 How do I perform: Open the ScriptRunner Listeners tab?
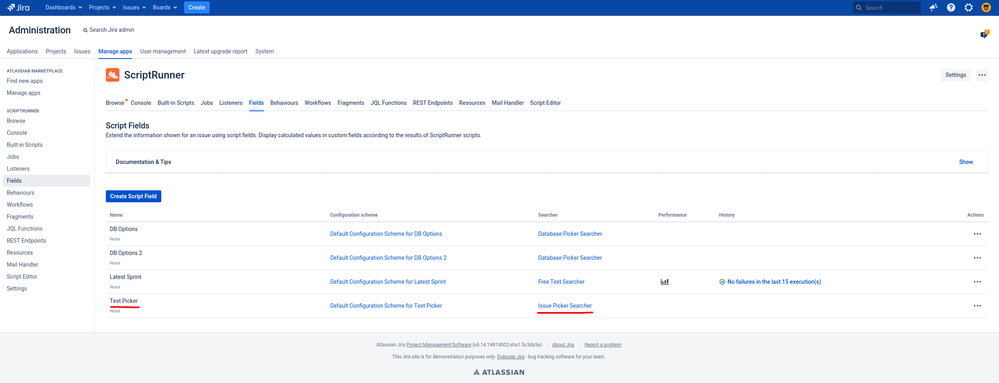tap(231, 103)
